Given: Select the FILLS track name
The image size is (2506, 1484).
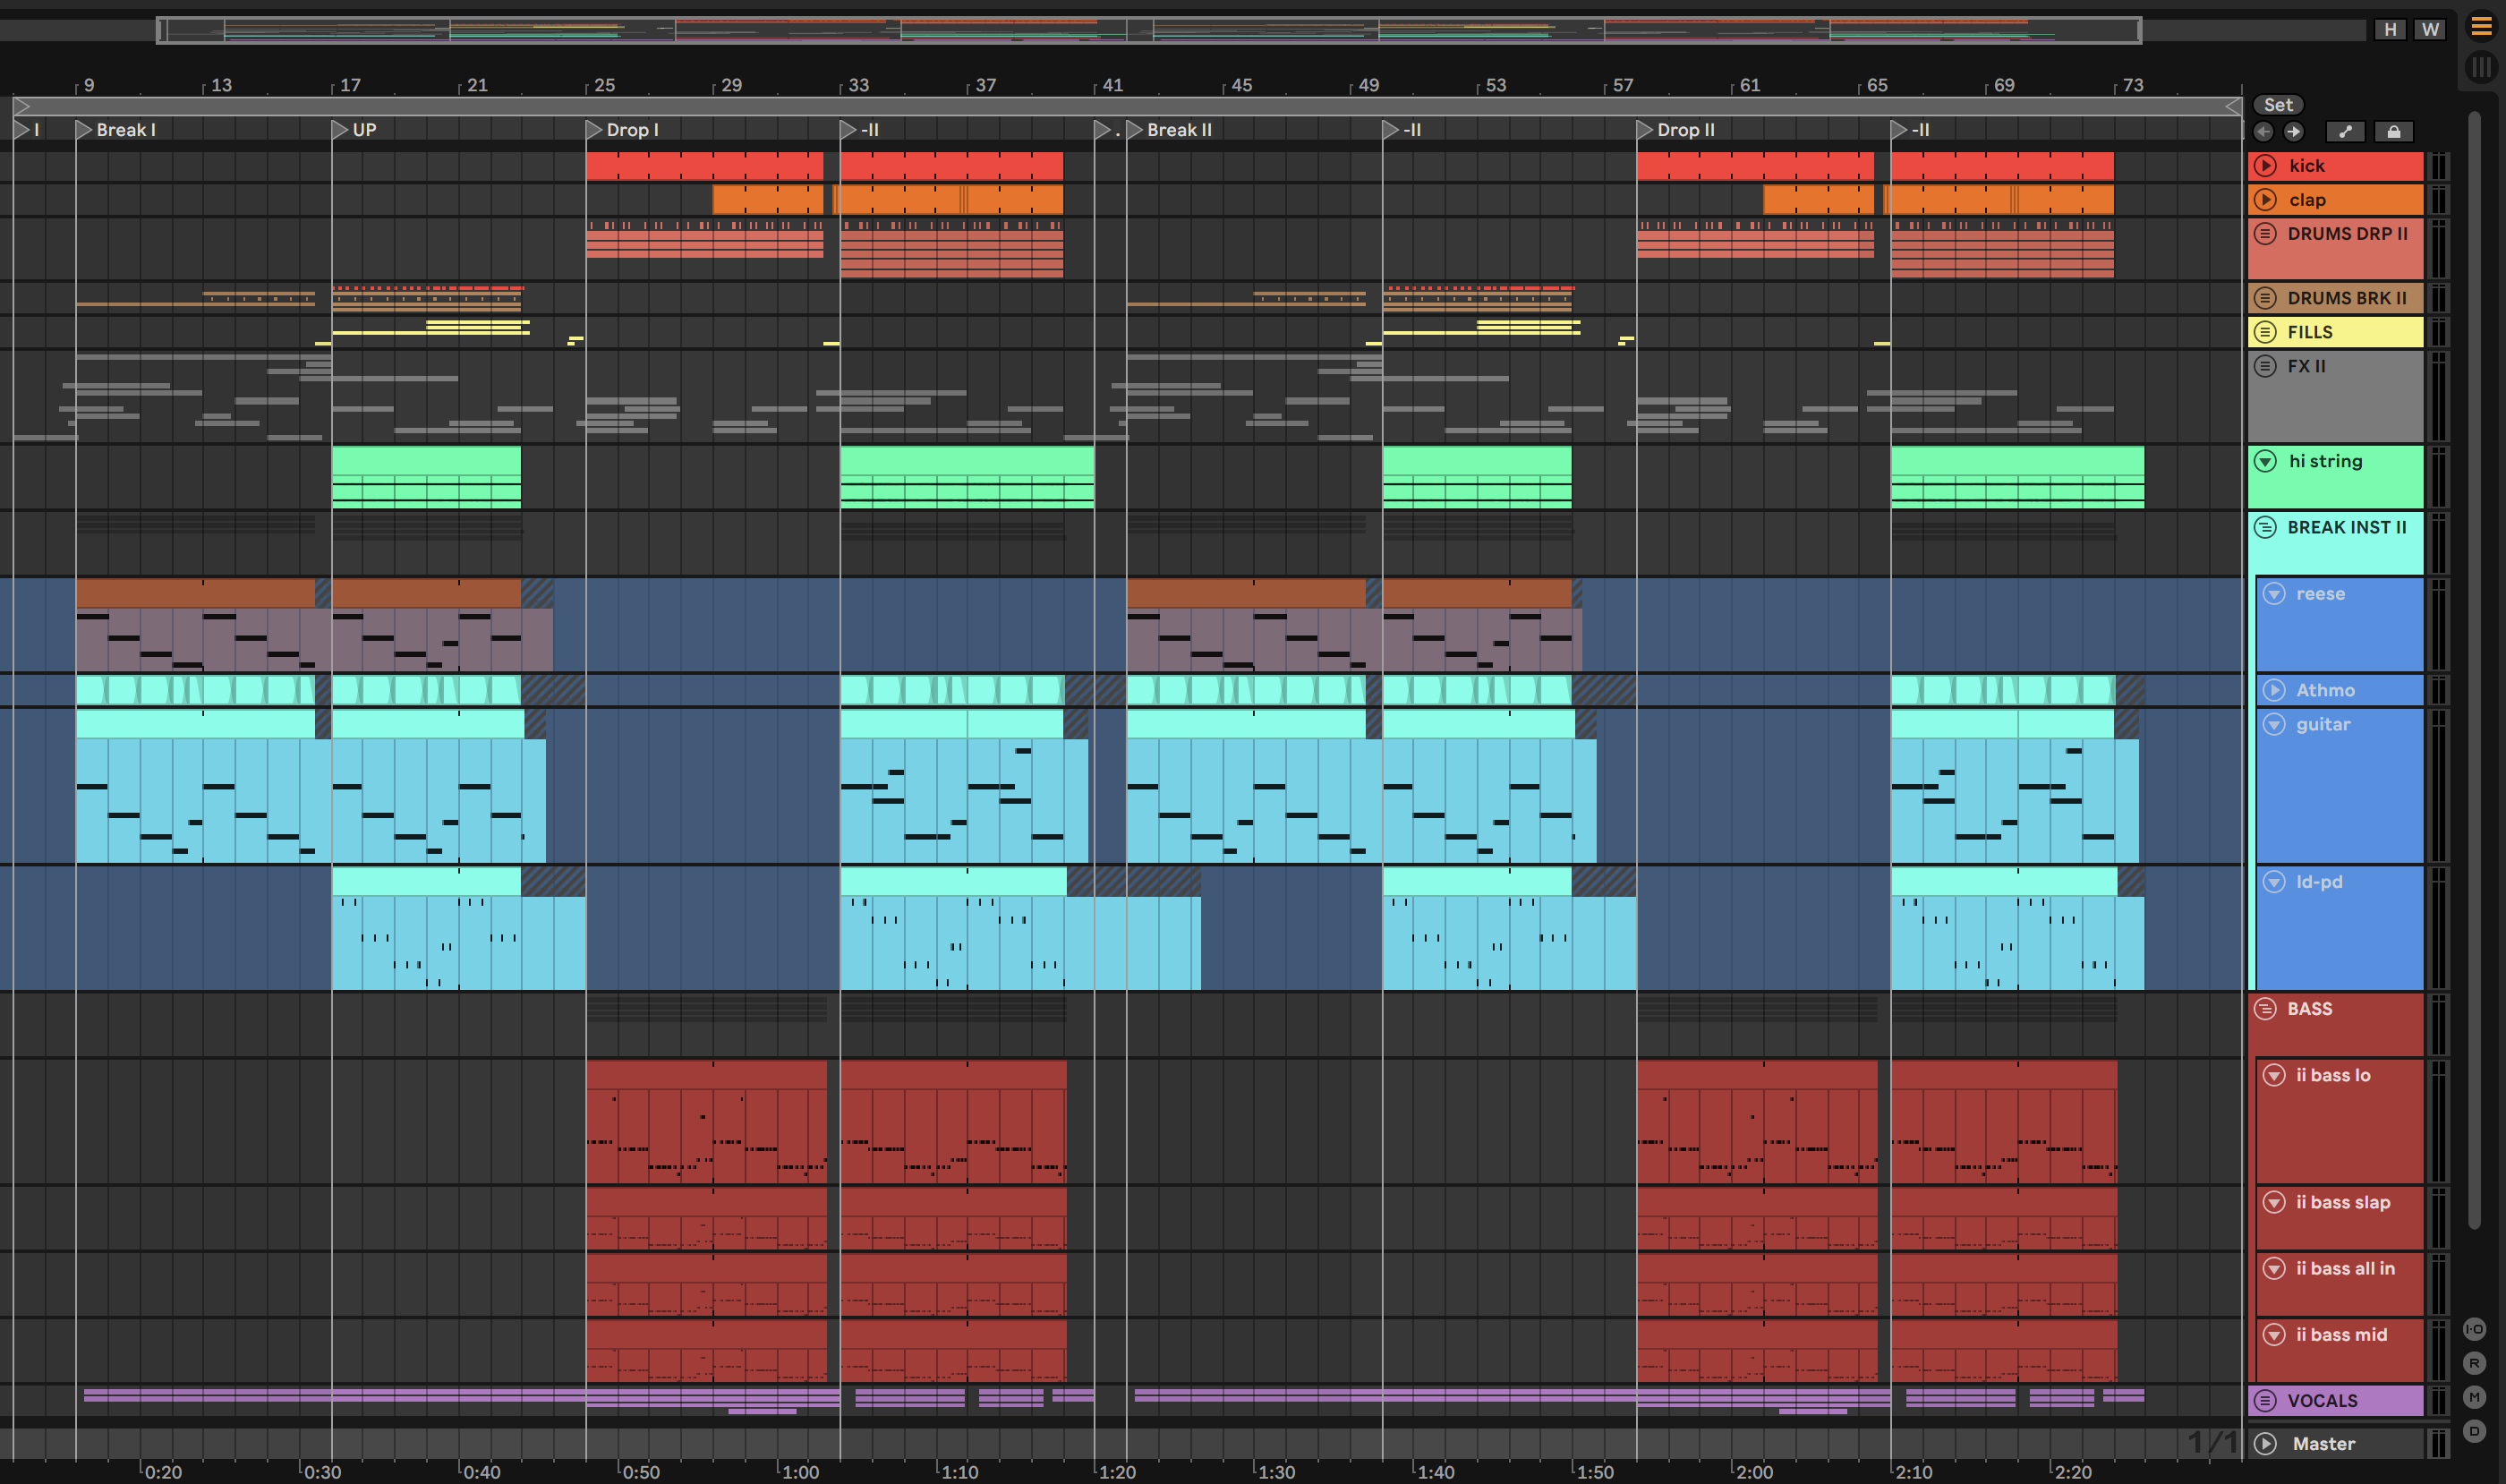Looking at the screenshot, I should tap(2309, 332).
